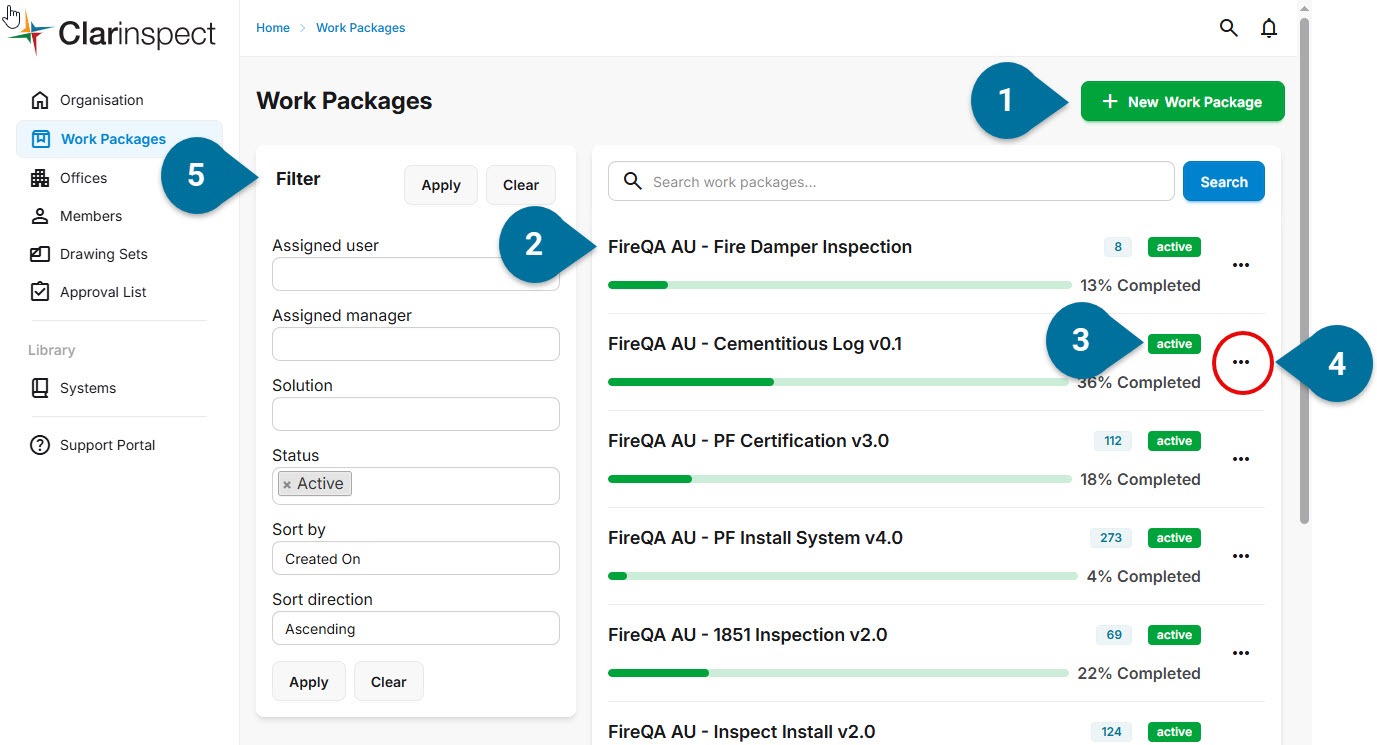Open more options for Cementitious Log v0.1
The height and width of the screenshot is (745, 1377).
(1241, 362)
